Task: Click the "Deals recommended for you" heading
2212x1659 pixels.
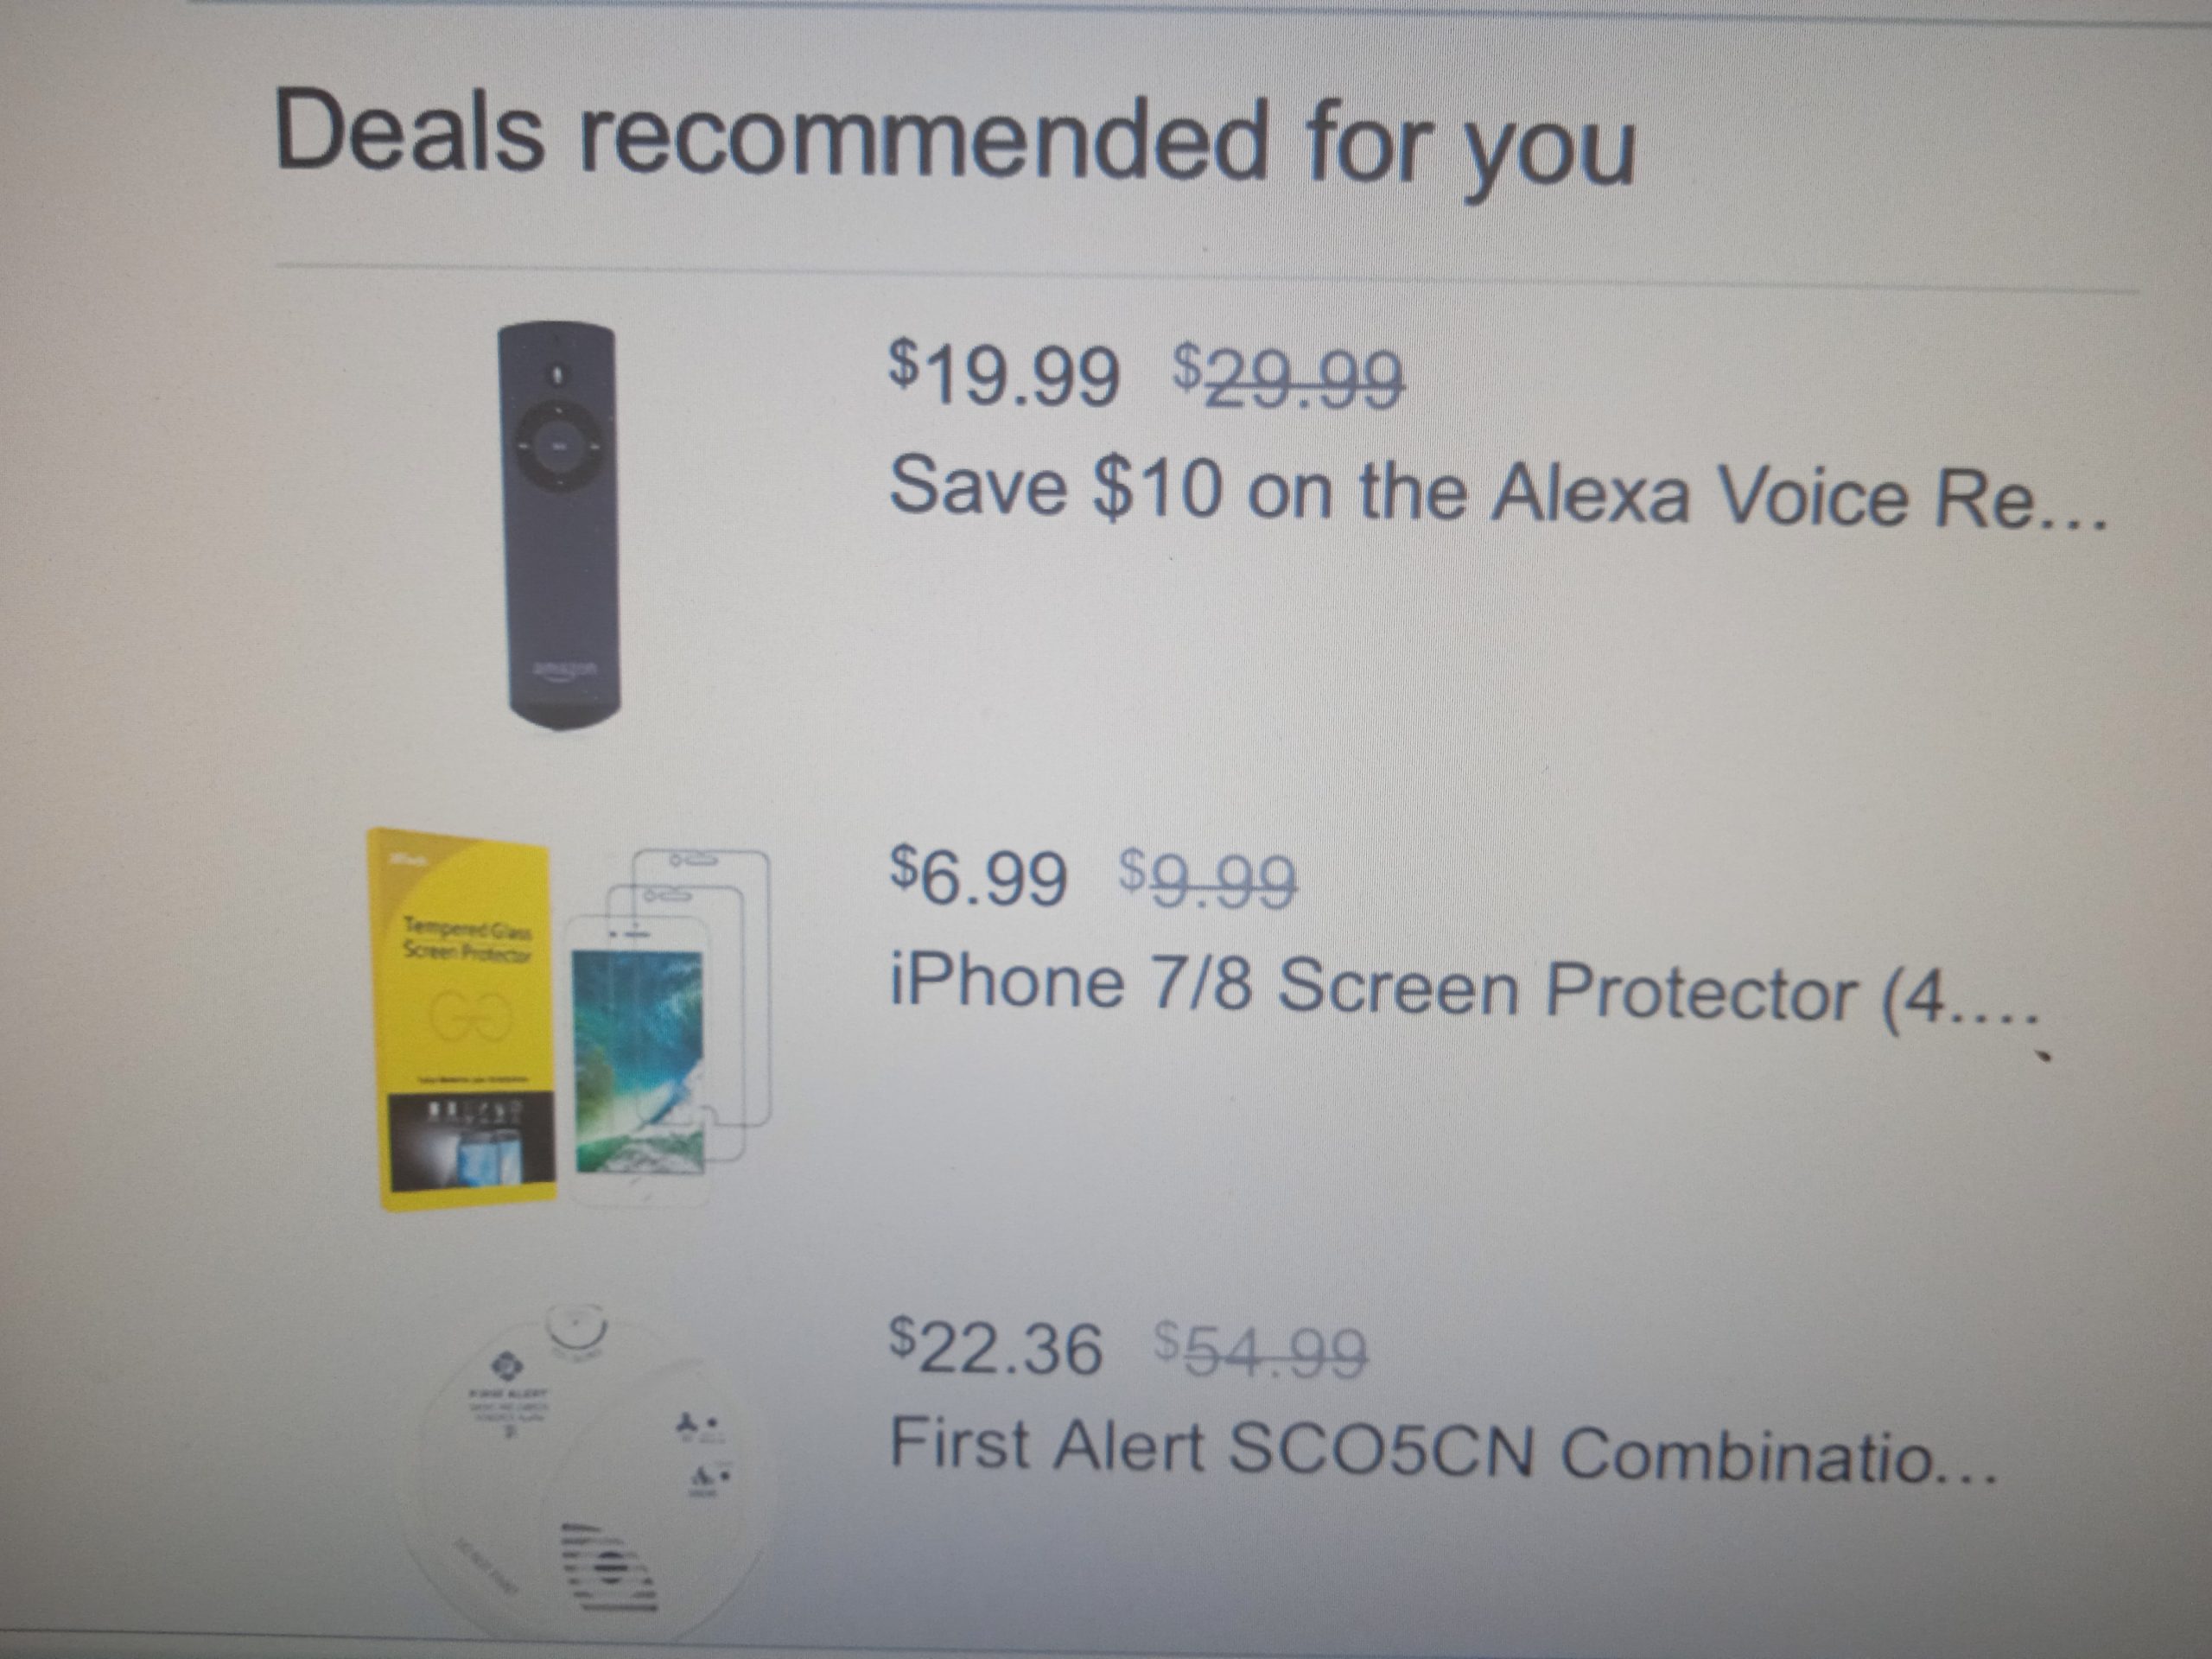Action: (953, 140)
